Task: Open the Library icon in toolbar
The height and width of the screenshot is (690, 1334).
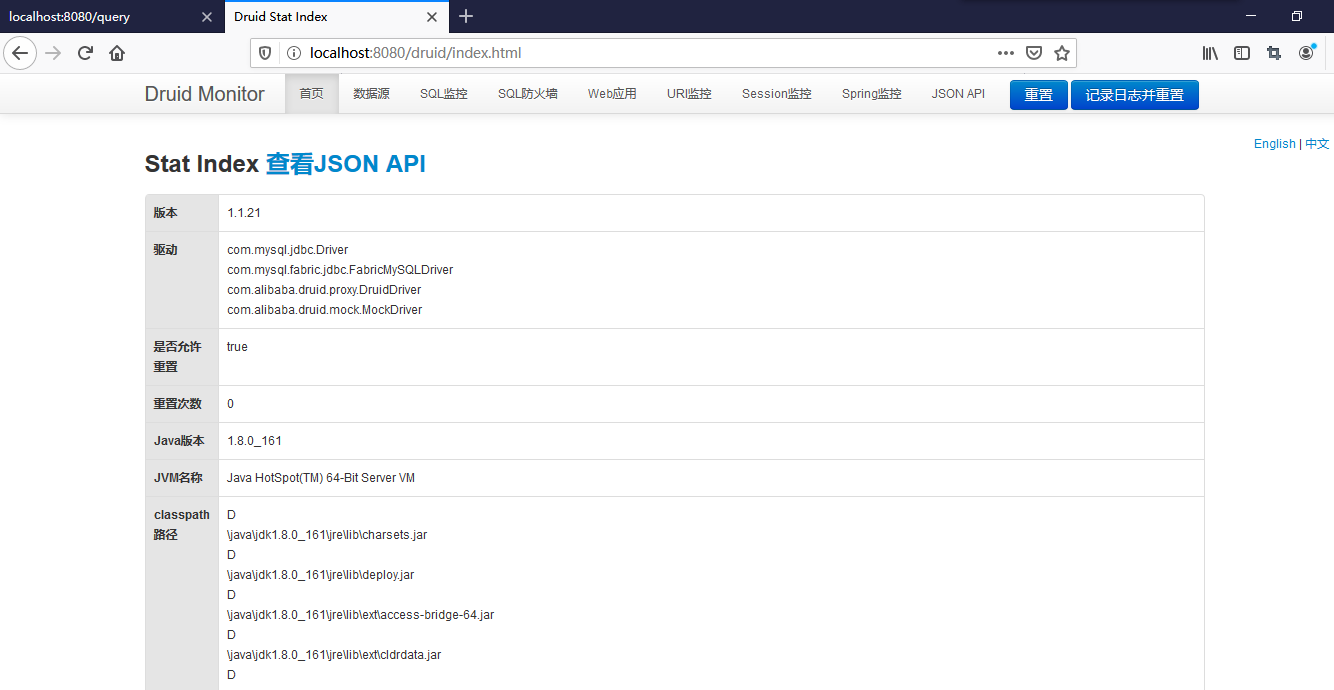Action: coord(1210,53)
